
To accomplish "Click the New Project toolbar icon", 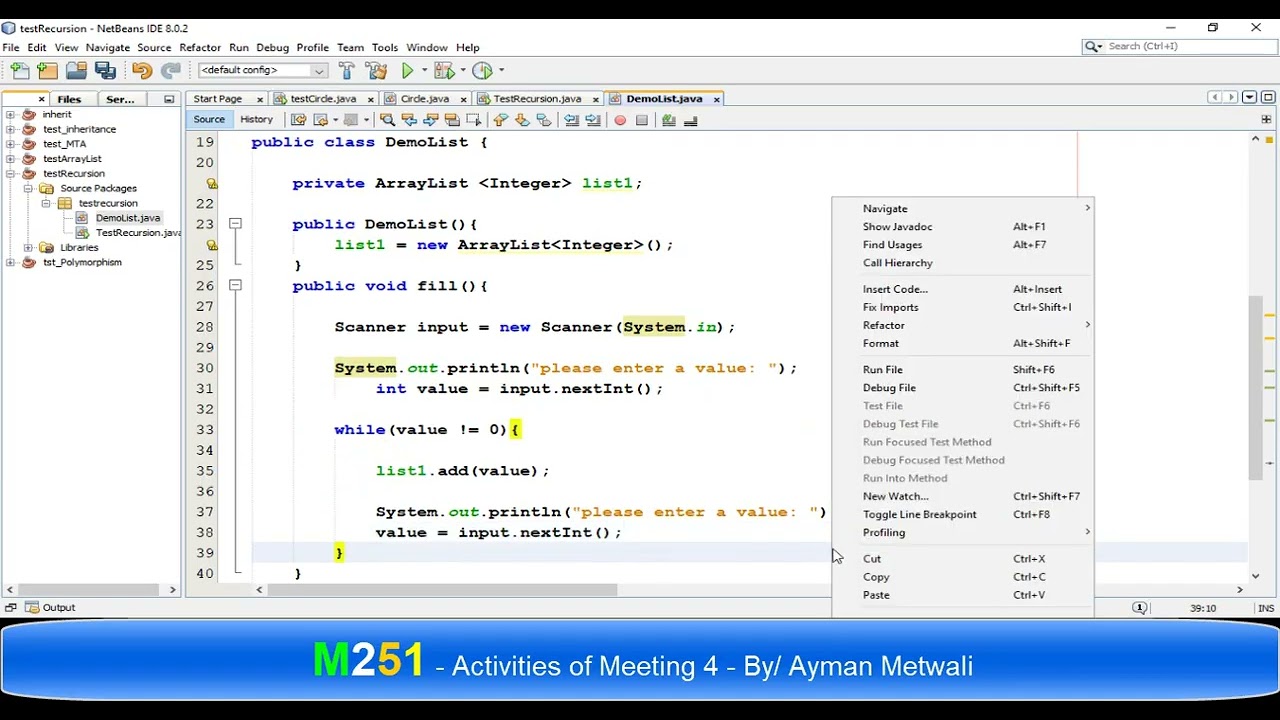I will 47,70.
